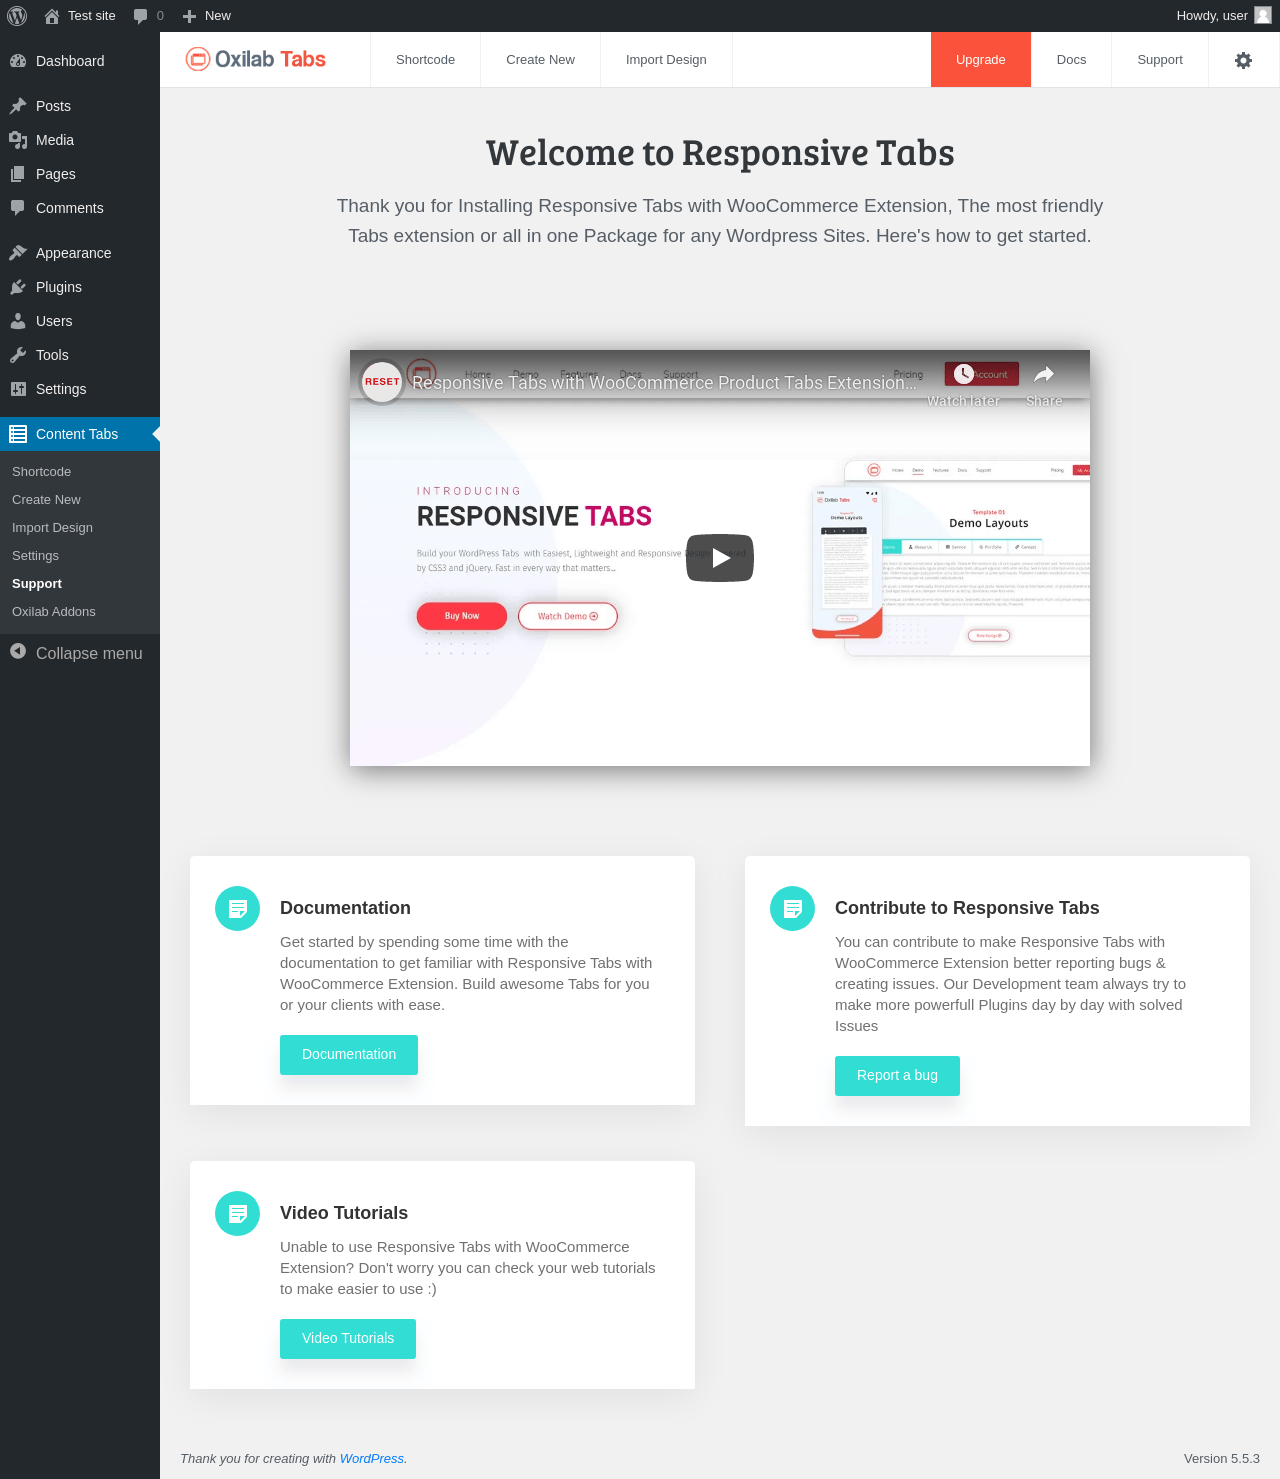The width and height of the screenshot is (1280, 1479).
Task: Open Docs in Oxilab header
Action: tap(1071, 60)
